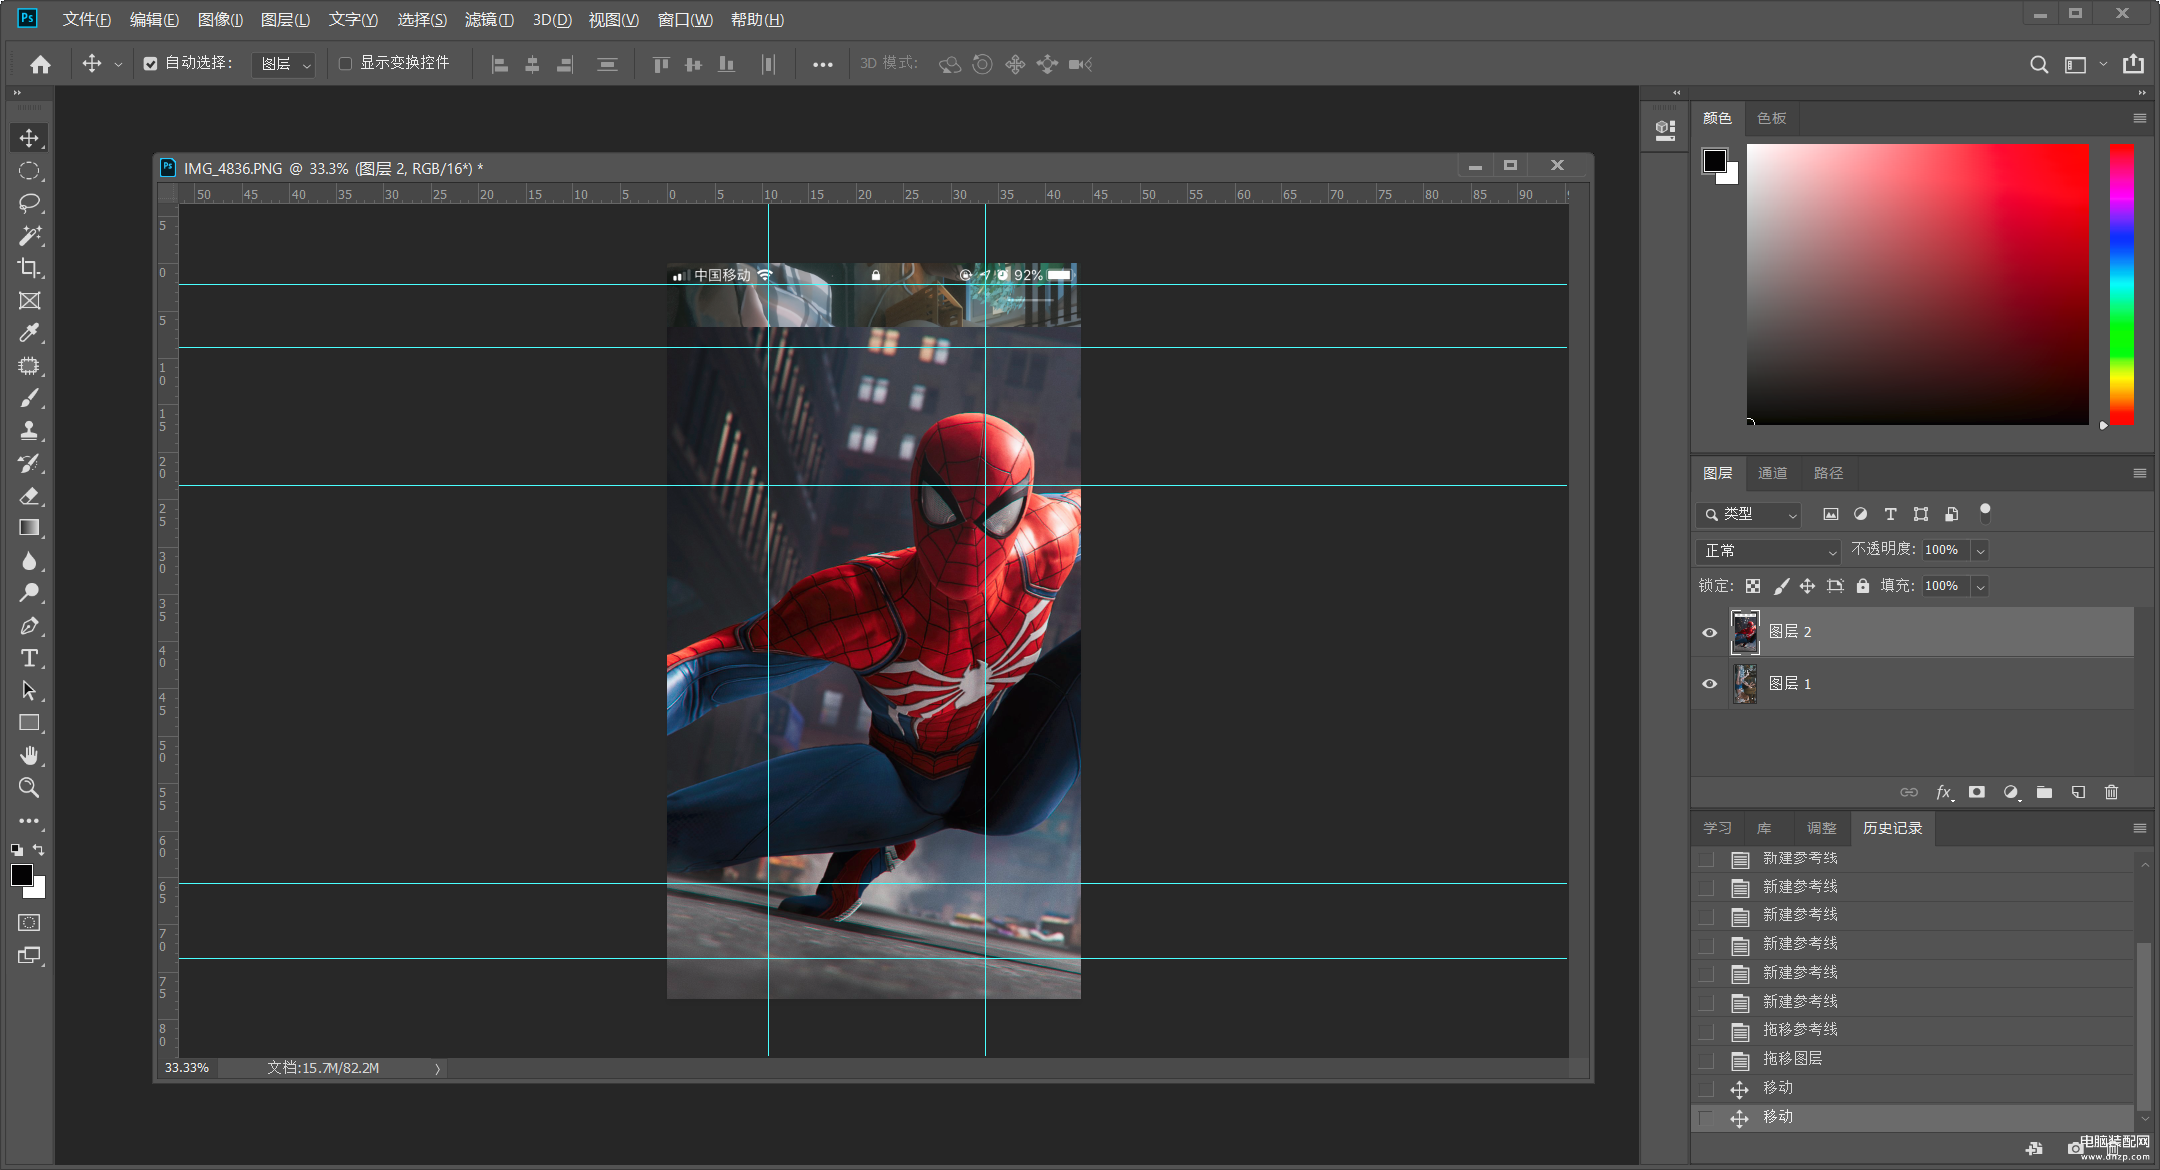This screenshot has width=2160, height=1170.
Task: Select the Pen tool
Action: coord(29,626)
